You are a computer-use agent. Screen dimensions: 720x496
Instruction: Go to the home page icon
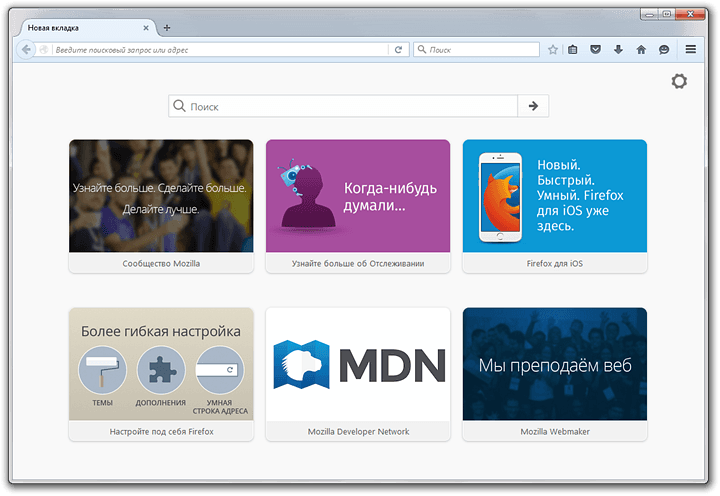(641, 50)
